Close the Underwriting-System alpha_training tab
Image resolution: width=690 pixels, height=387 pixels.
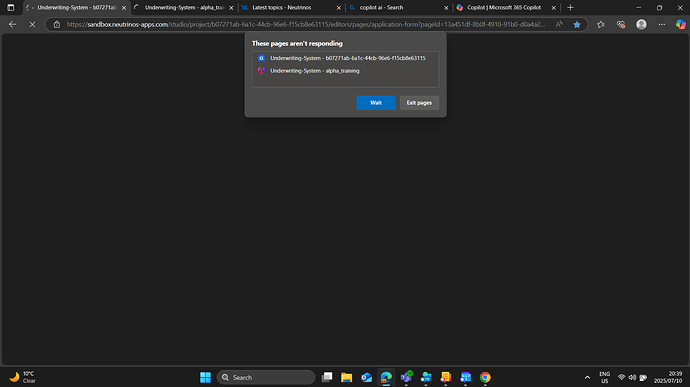tap(231, 8)
